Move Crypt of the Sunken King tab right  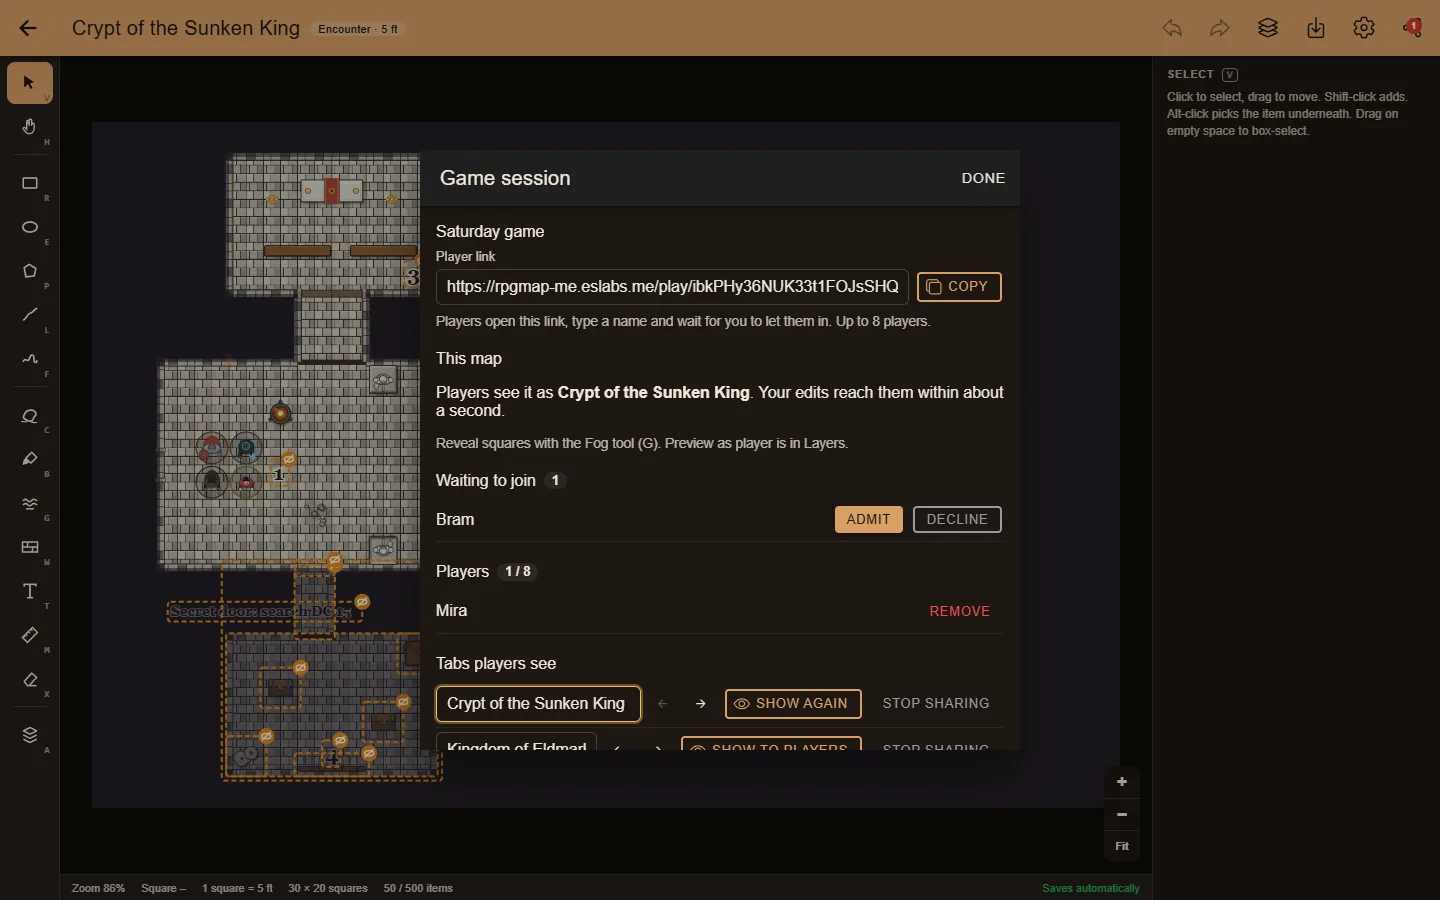pos(701,704)
